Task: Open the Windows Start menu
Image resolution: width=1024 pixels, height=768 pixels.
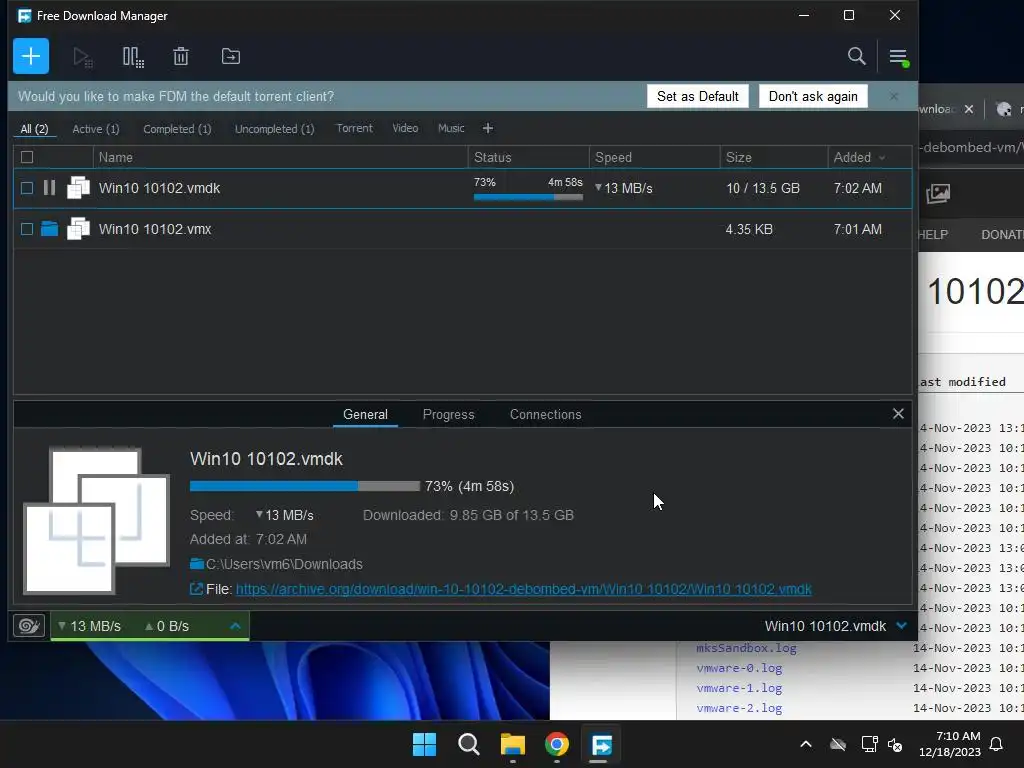Action: (424, 744)
